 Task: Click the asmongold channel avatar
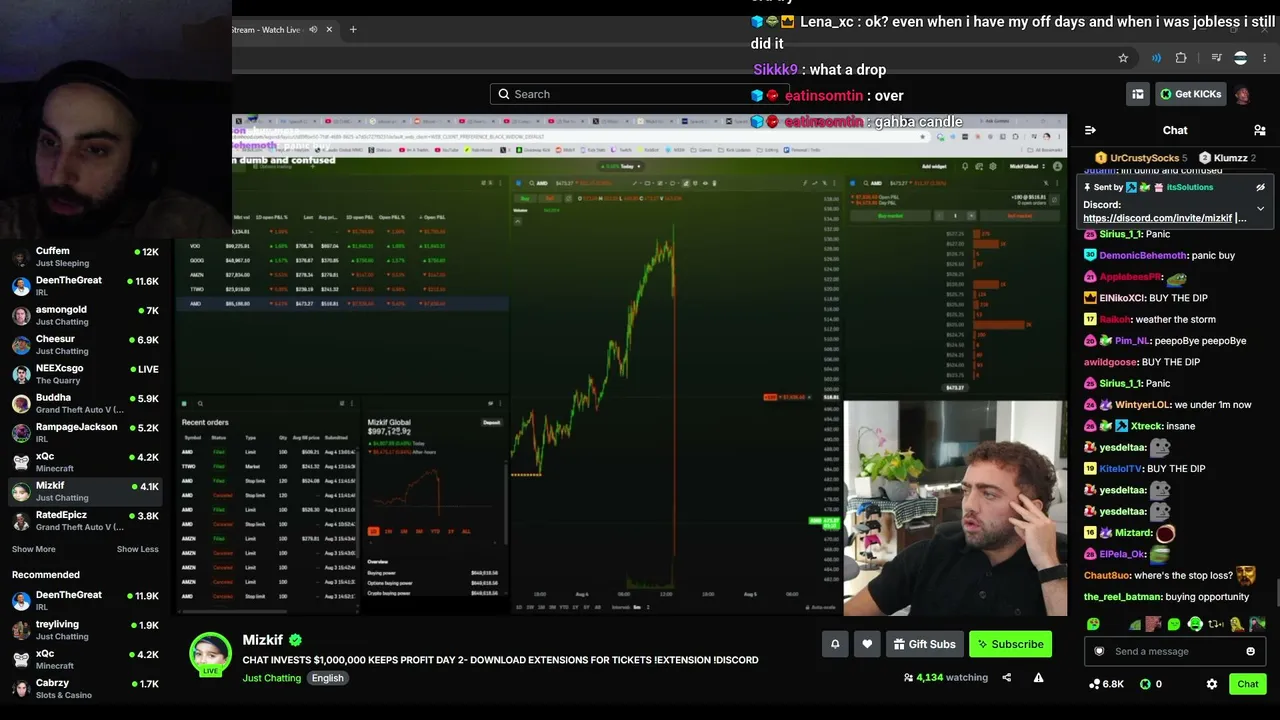[21, 316]
